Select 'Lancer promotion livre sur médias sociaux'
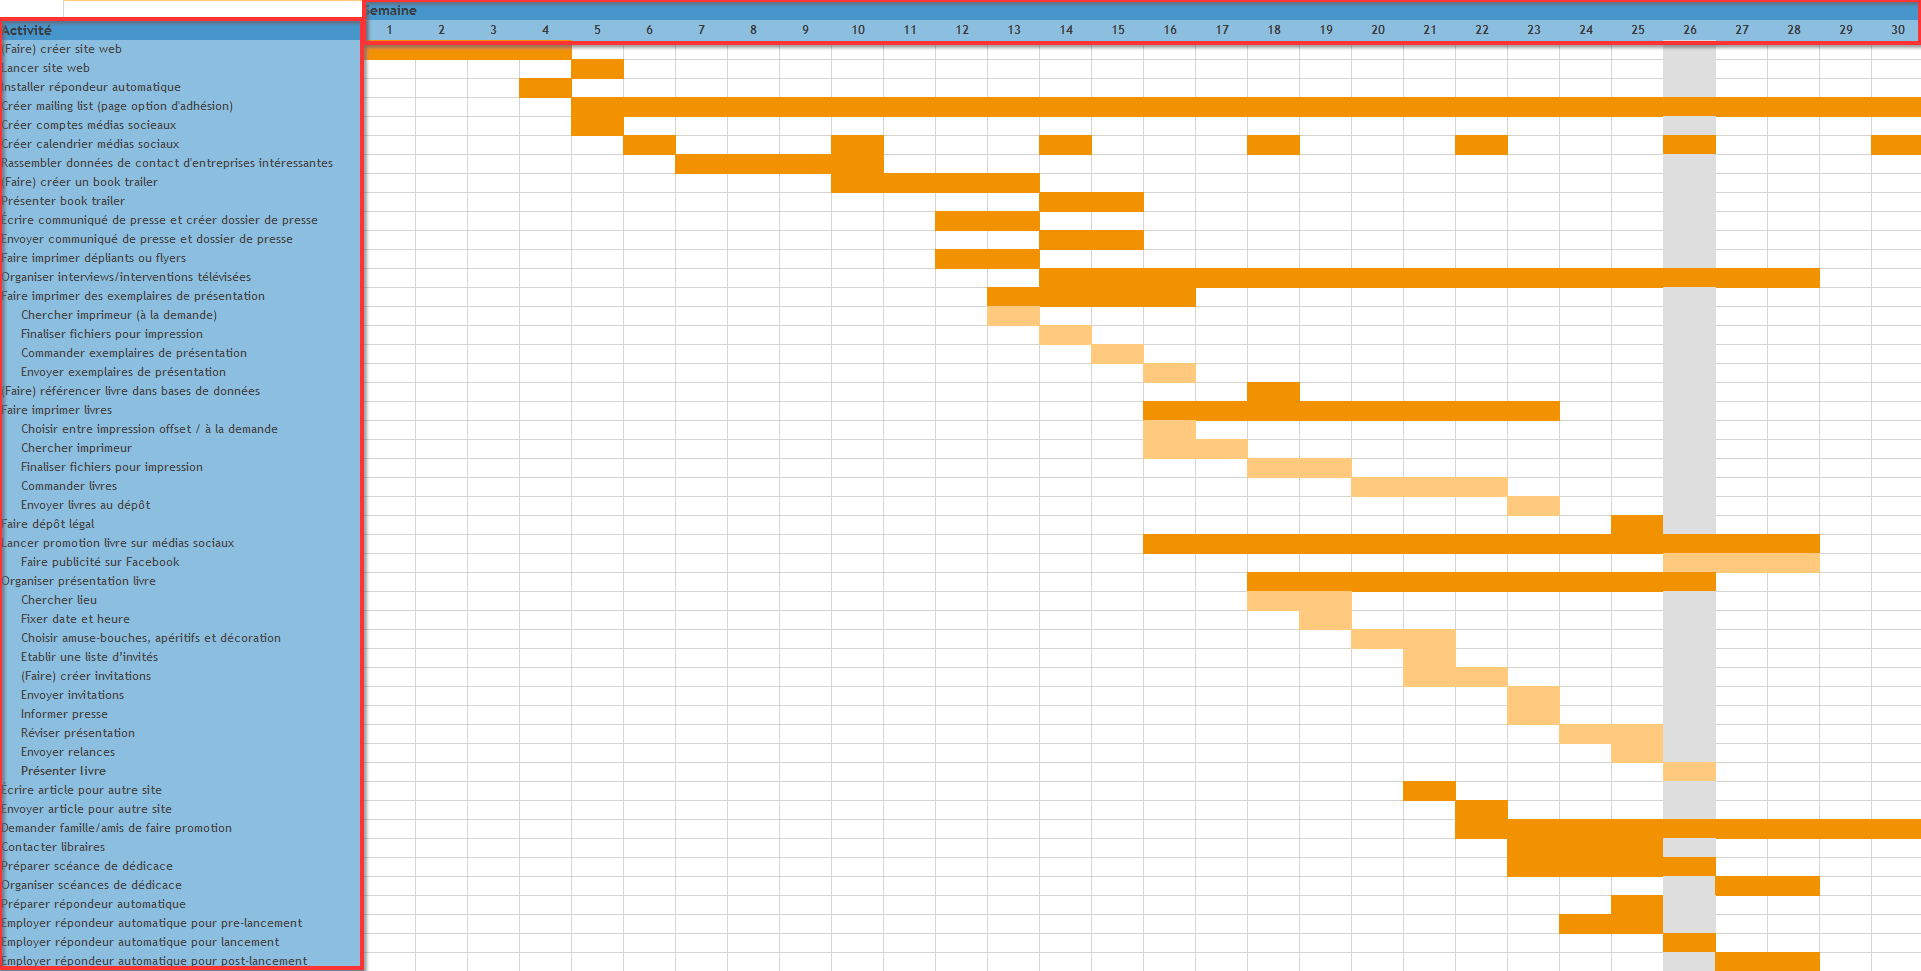 181,543
